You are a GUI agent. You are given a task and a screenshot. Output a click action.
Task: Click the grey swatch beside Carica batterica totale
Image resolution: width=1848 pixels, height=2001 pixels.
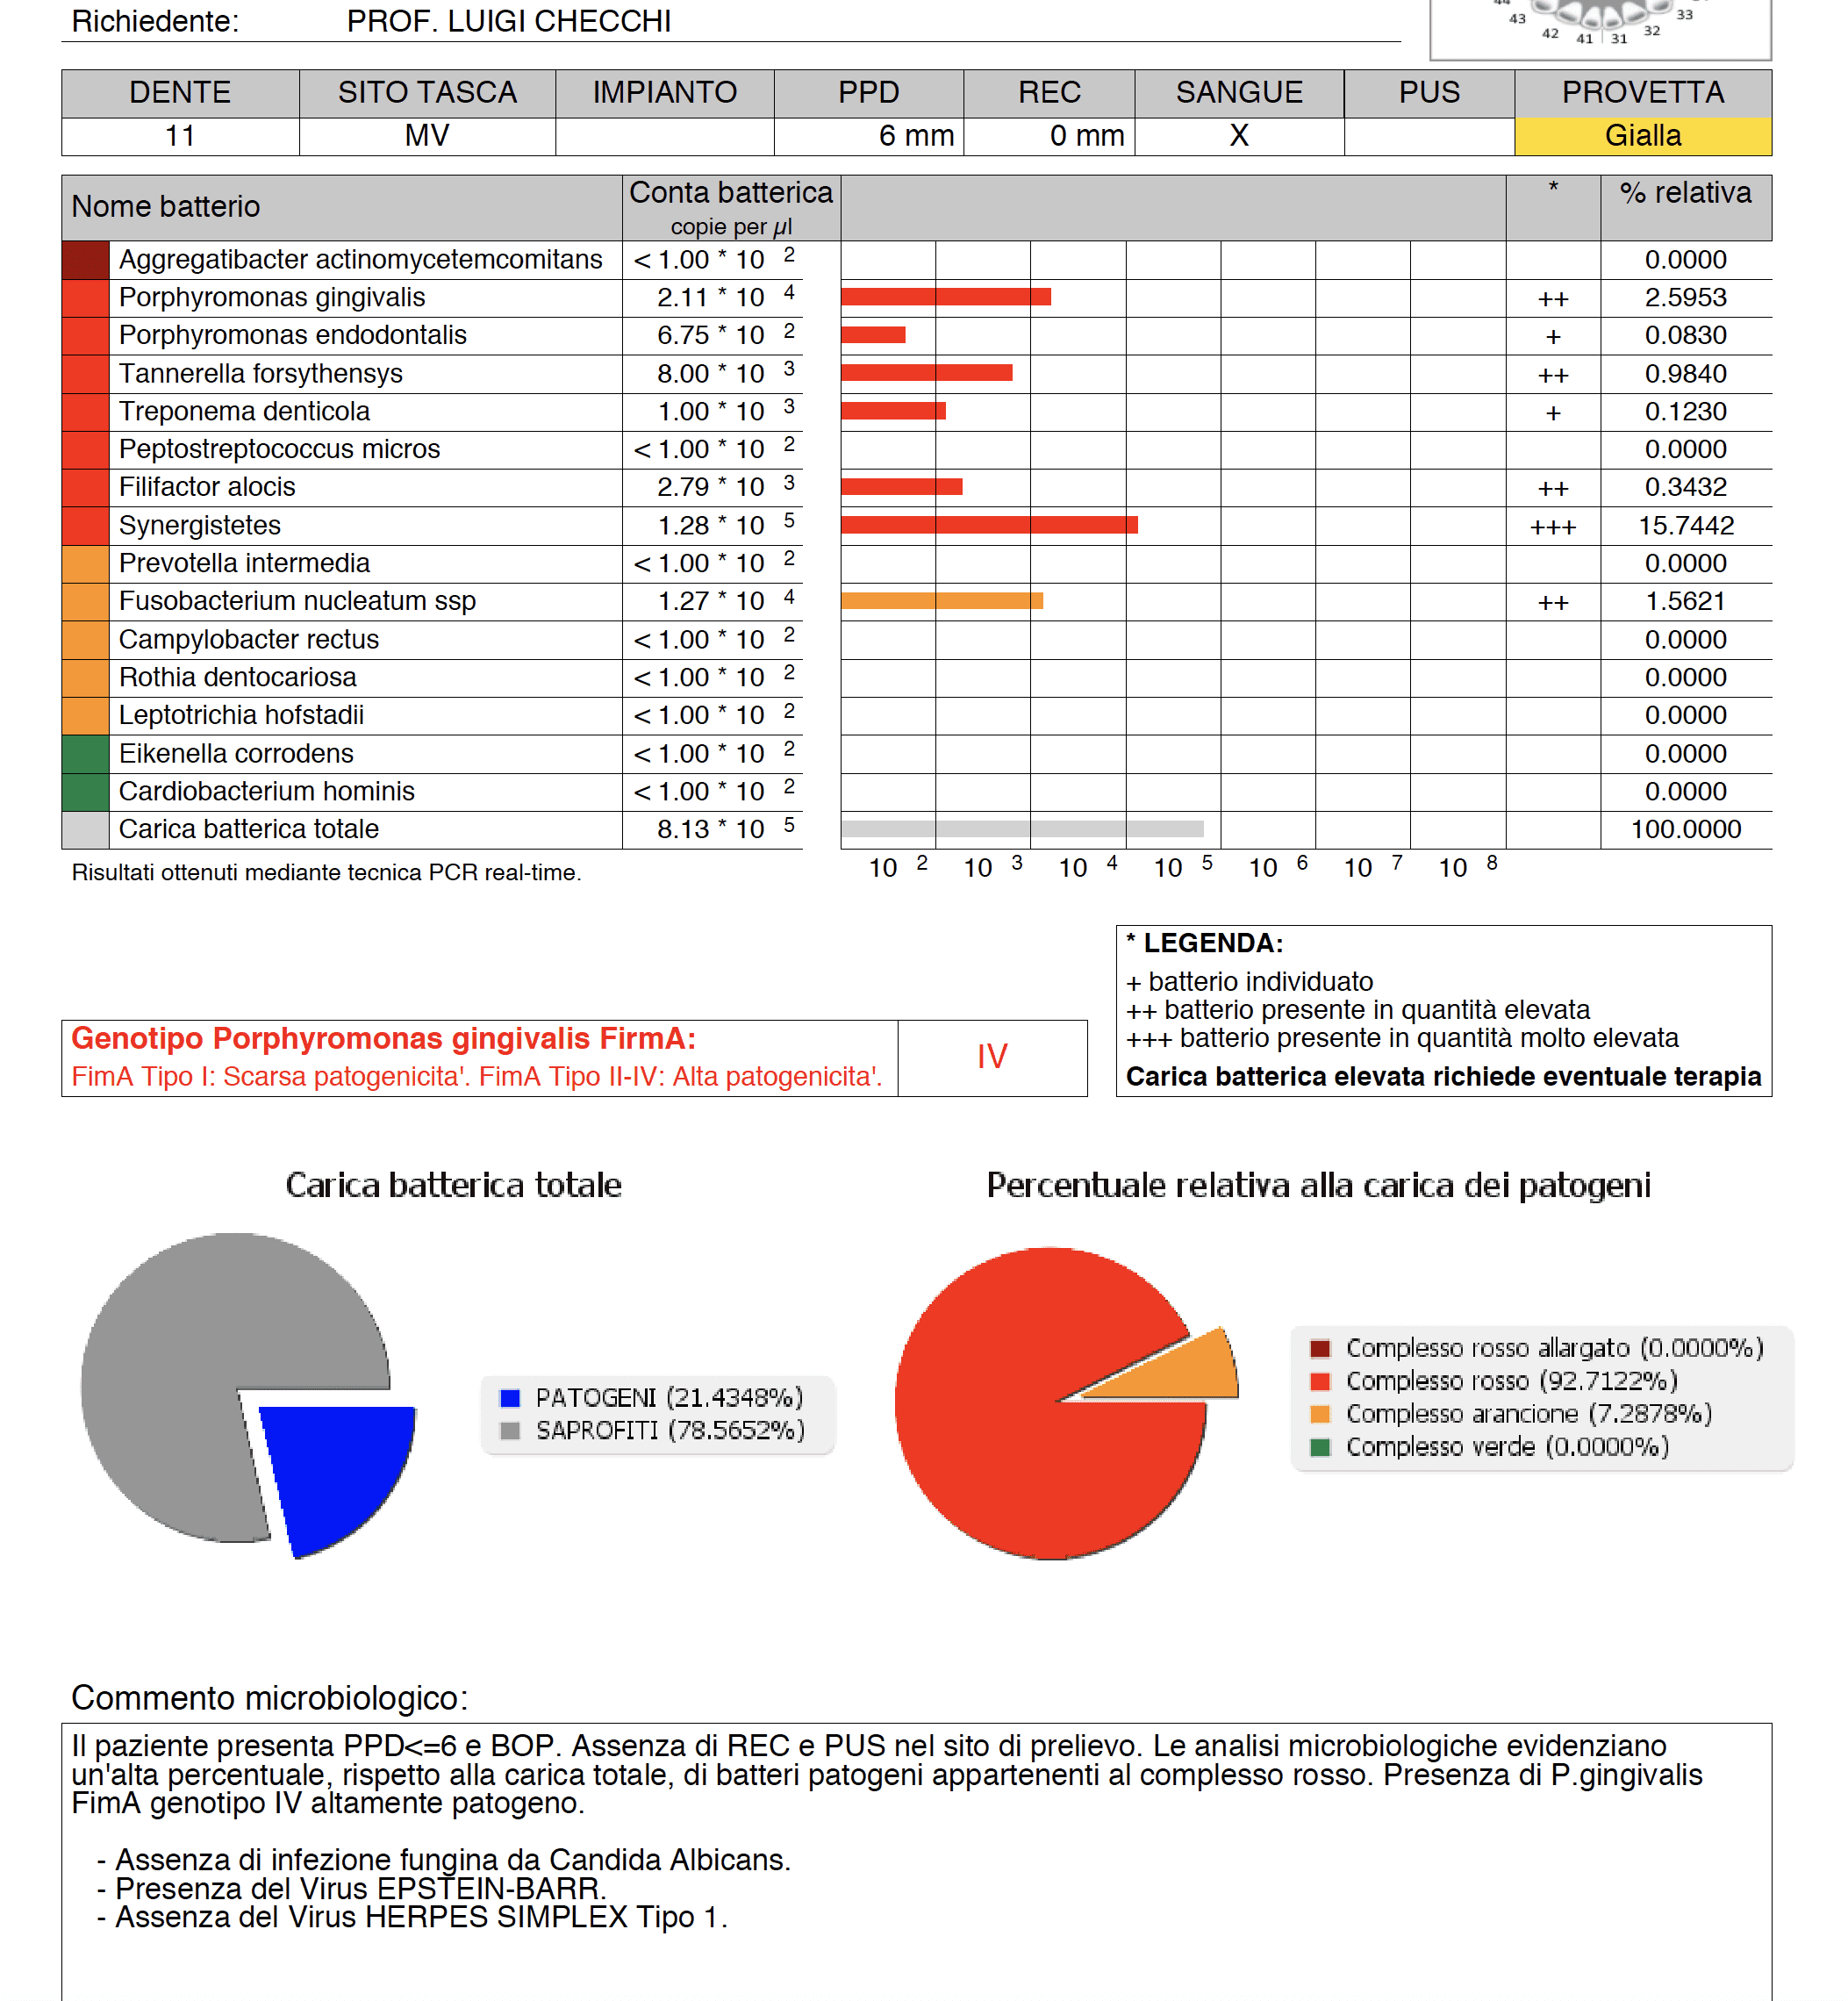coord(85,830)
